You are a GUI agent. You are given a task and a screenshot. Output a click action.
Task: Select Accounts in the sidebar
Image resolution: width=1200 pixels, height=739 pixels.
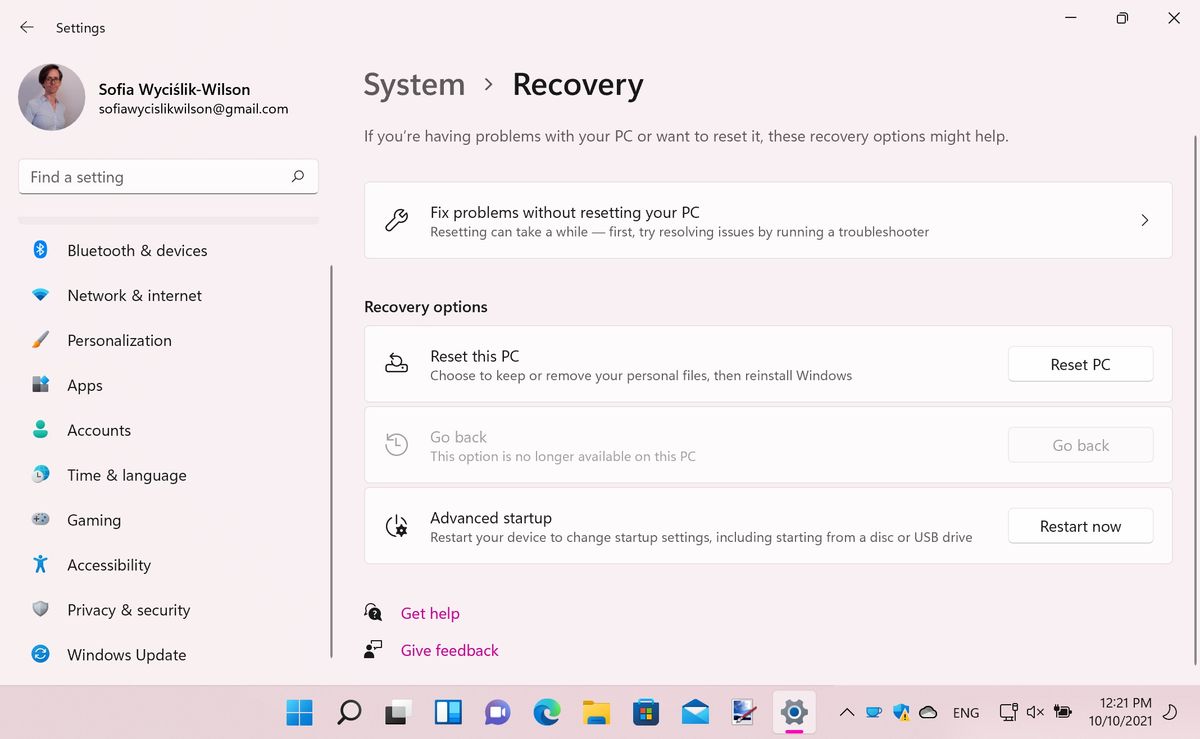pos(98,430)
